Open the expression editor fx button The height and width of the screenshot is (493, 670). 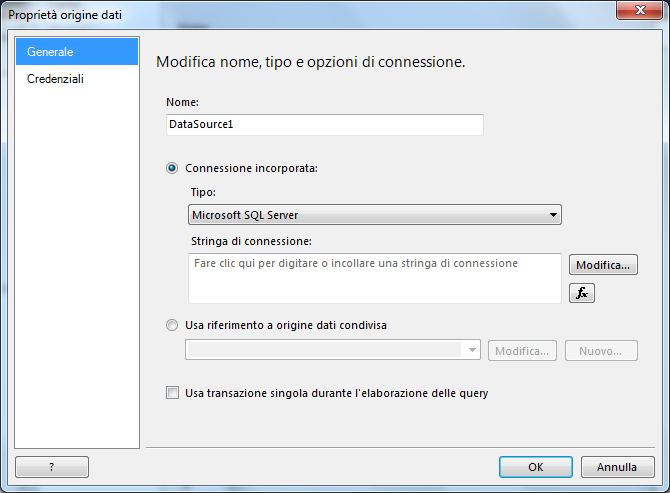pos(582,293)
